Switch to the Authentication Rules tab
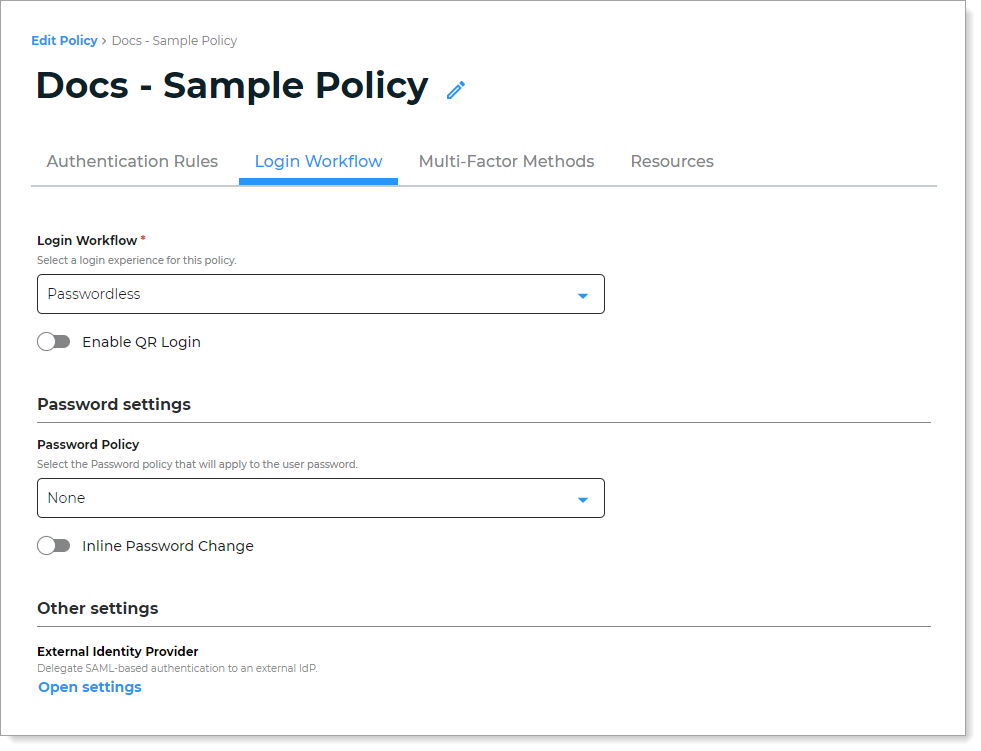Image resolution: width=981 pixels, height=751 pixels. coord(132,162)
